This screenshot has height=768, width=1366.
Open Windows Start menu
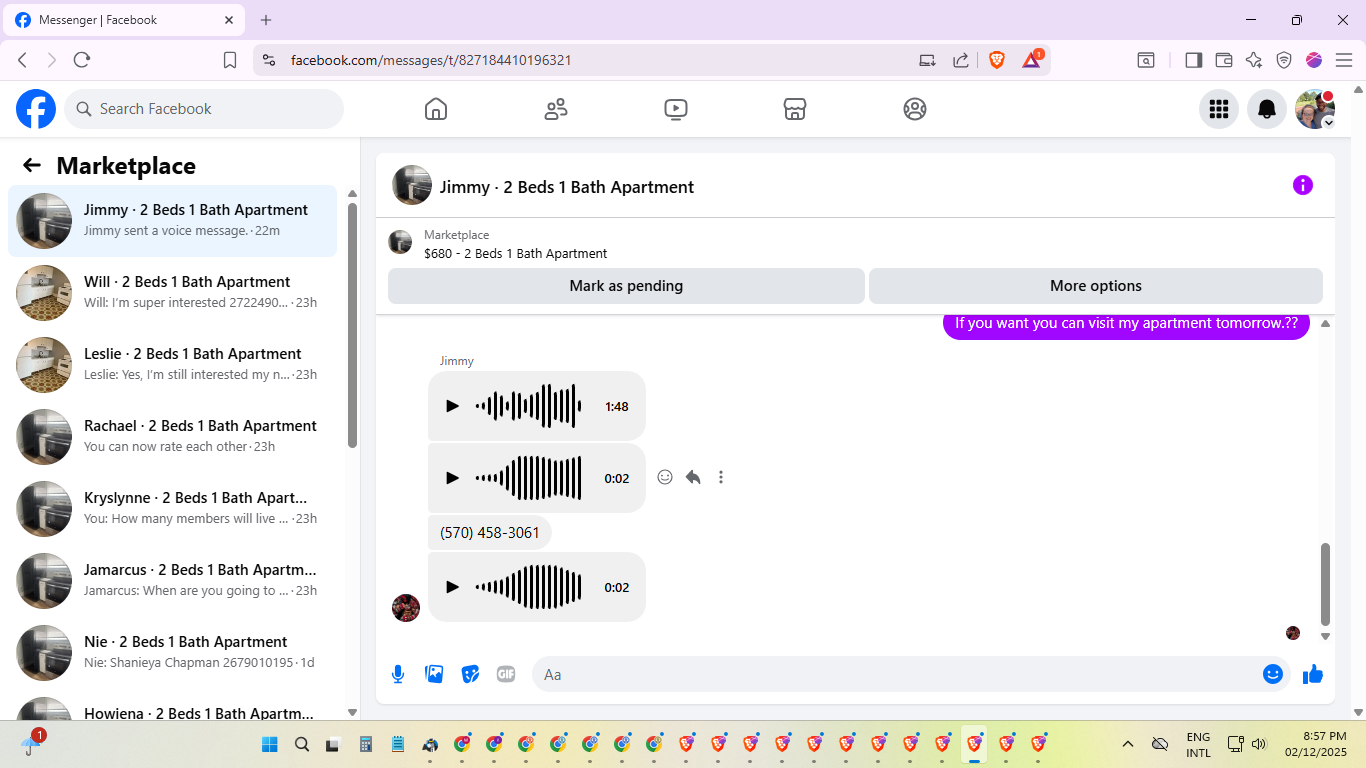(270, 744)
